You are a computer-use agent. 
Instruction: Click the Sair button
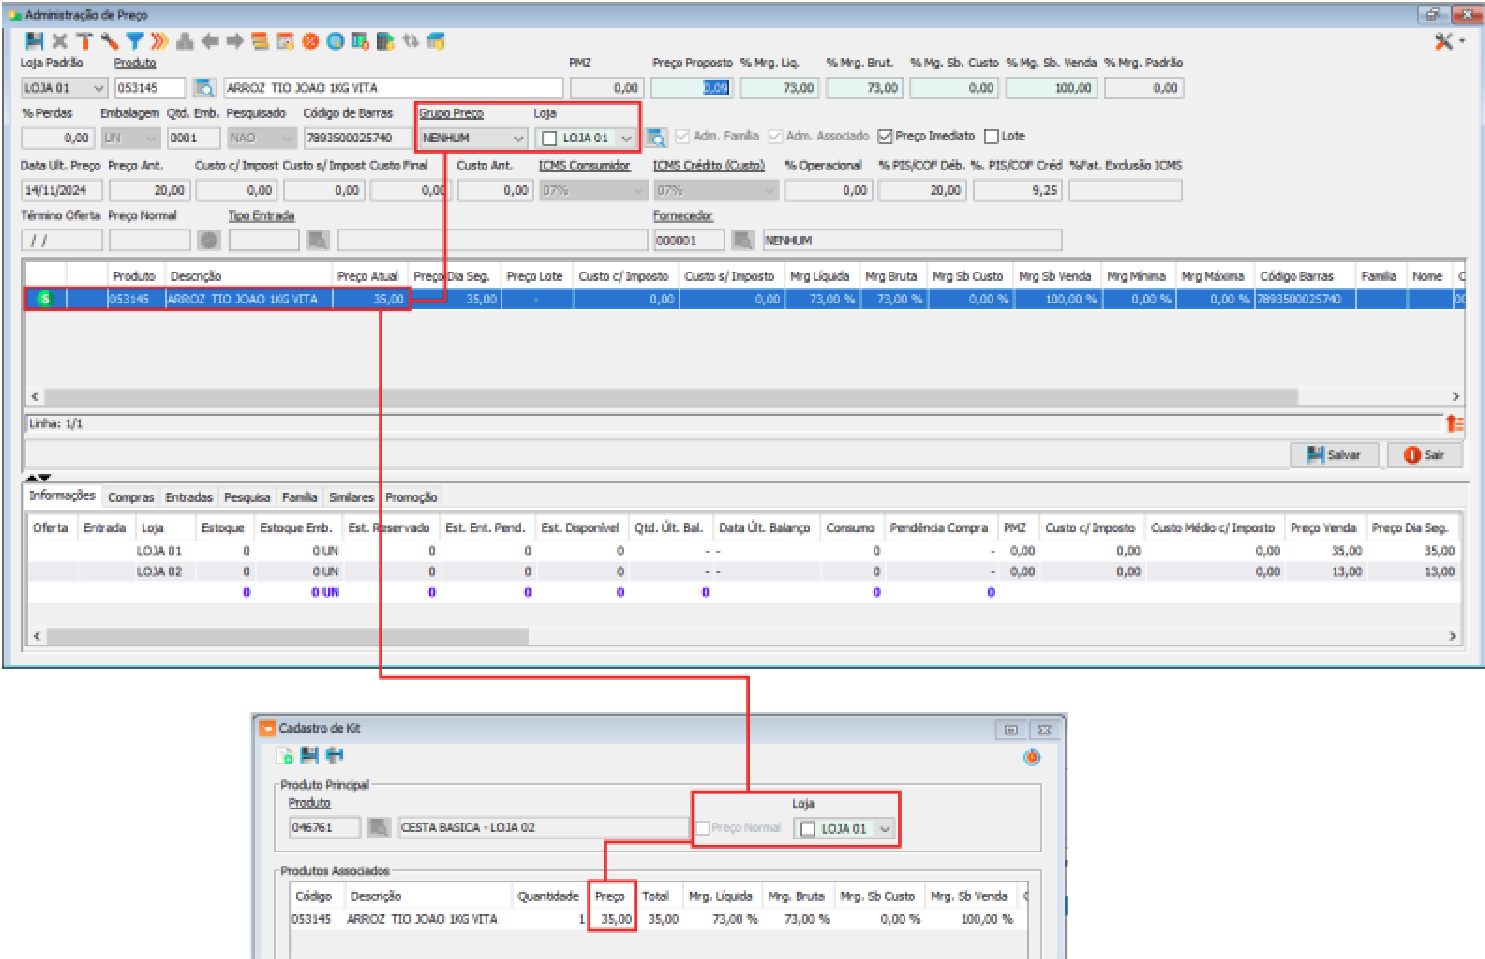[x=1425, y=455]
